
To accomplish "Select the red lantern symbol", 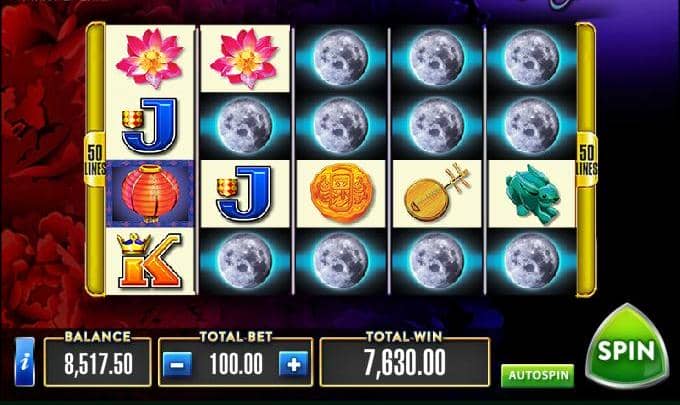I will [x=150, y=193].
